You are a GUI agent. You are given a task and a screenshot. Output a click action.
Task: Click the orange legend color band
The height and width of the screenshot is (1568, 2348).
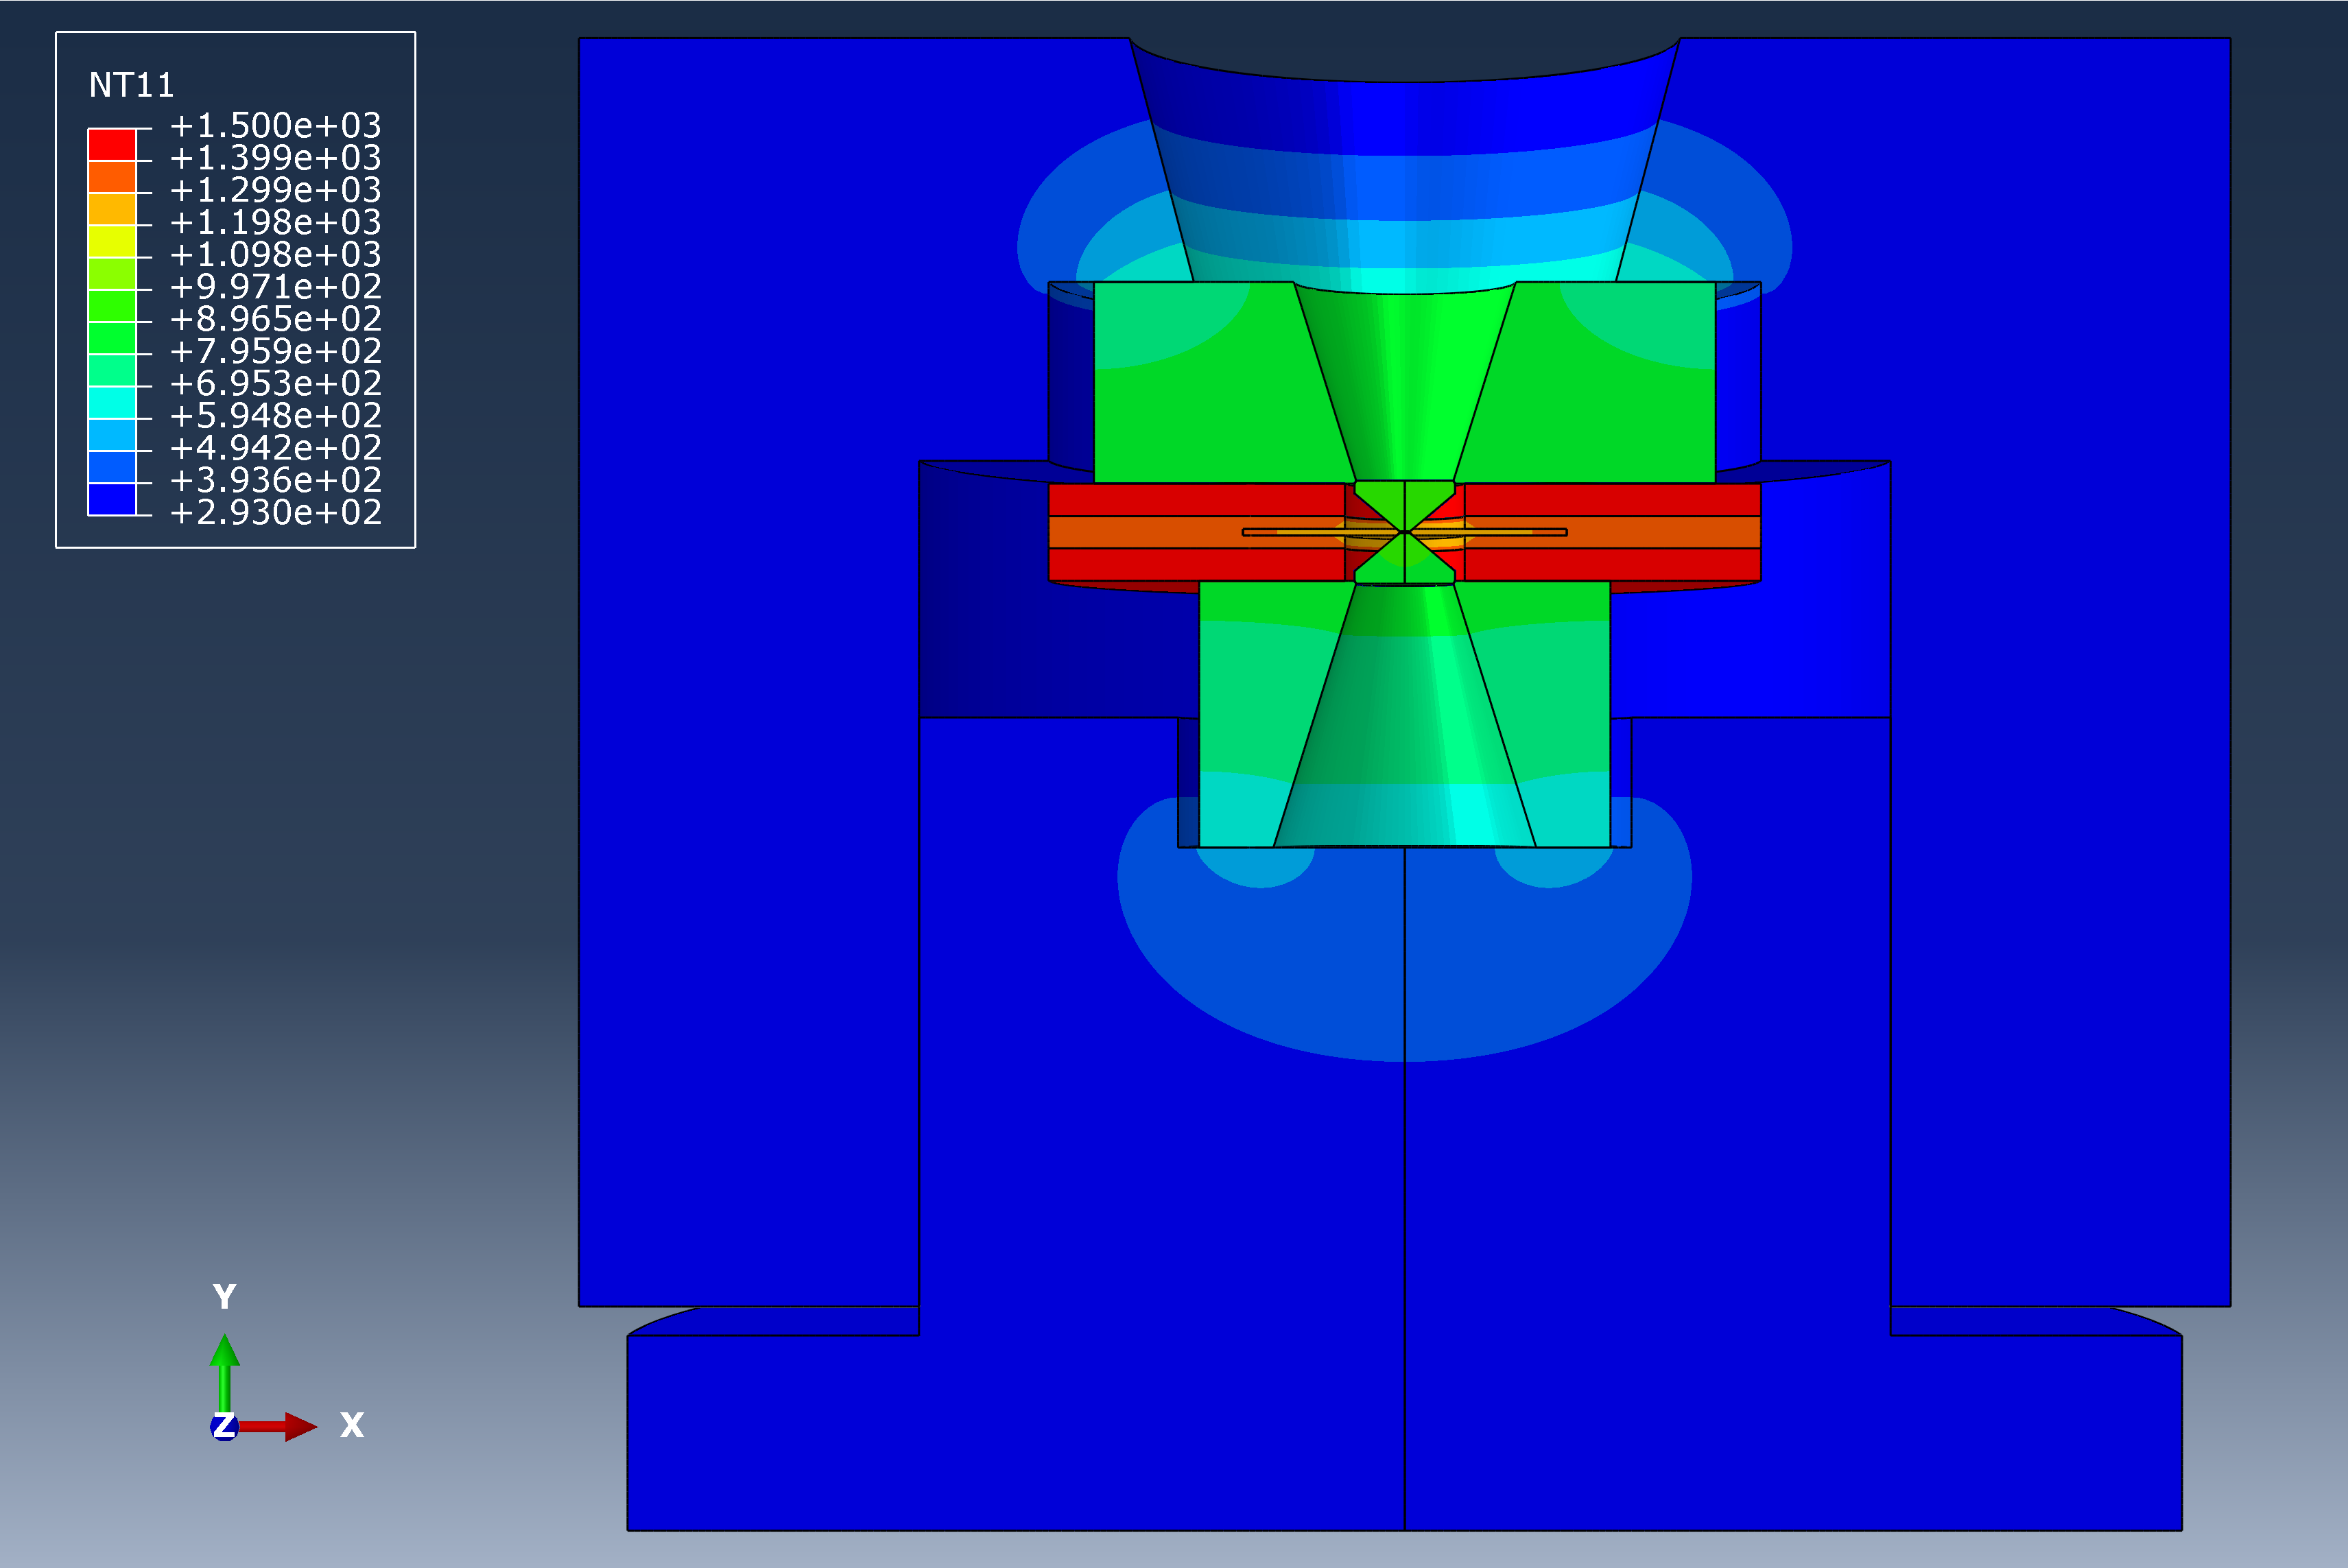[x=111, y=176]
